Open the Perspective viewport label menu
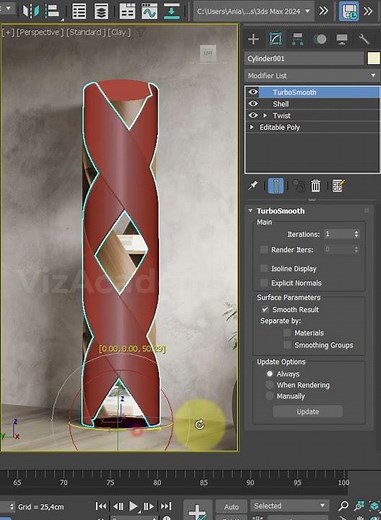 pyautogui.click(x=40, y=32)
